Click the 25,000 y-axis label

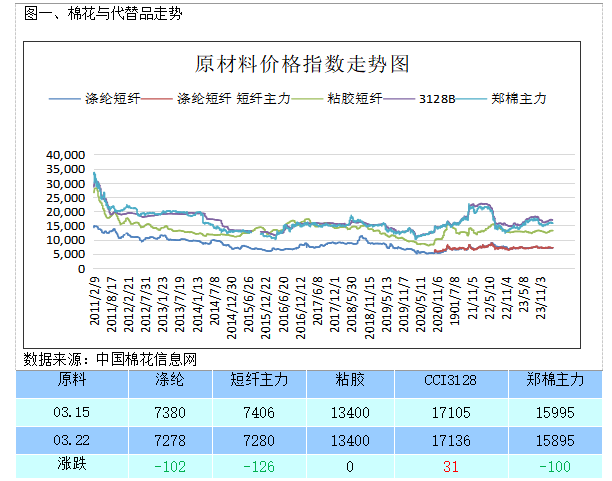coord(66,198)
